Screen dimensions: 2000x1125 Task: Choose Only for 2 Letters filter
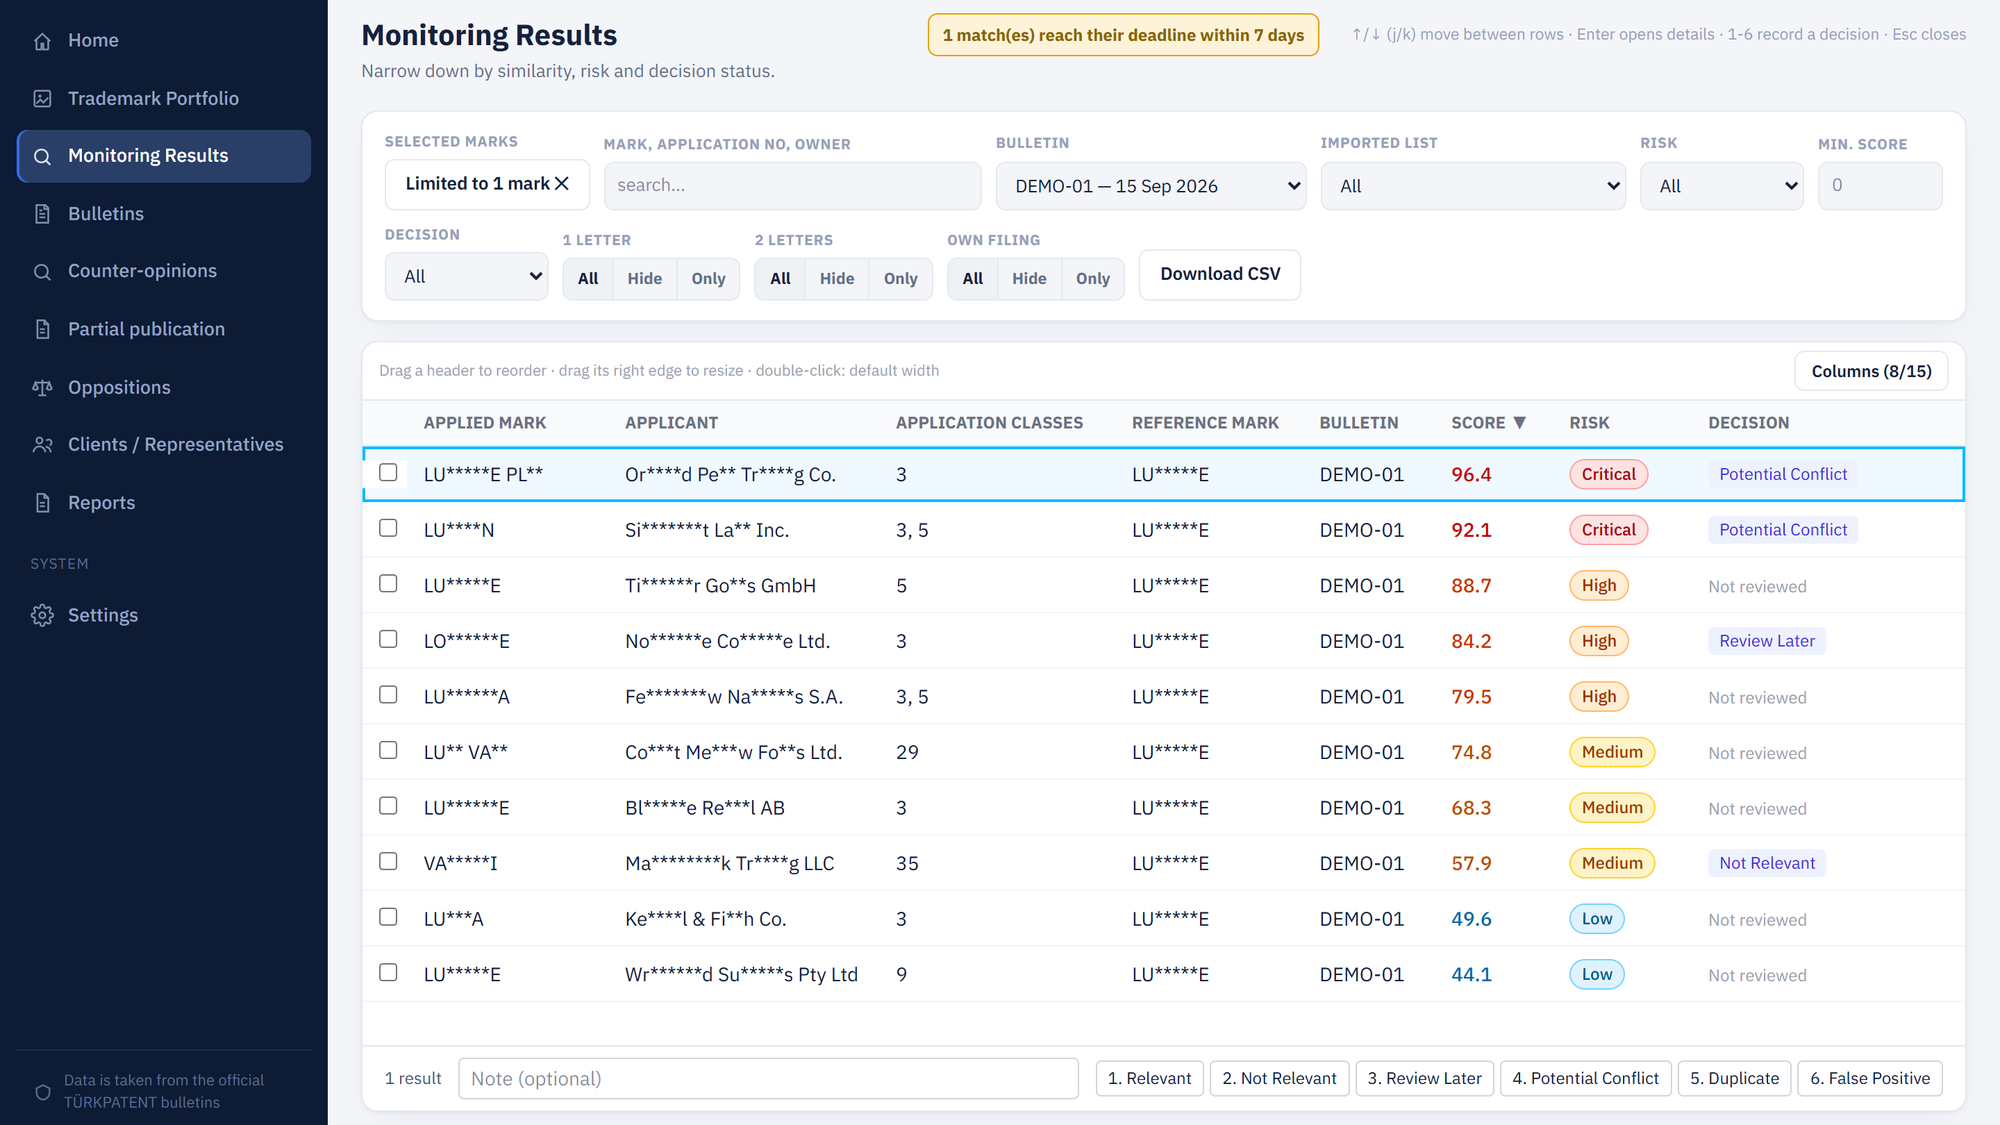900,279
